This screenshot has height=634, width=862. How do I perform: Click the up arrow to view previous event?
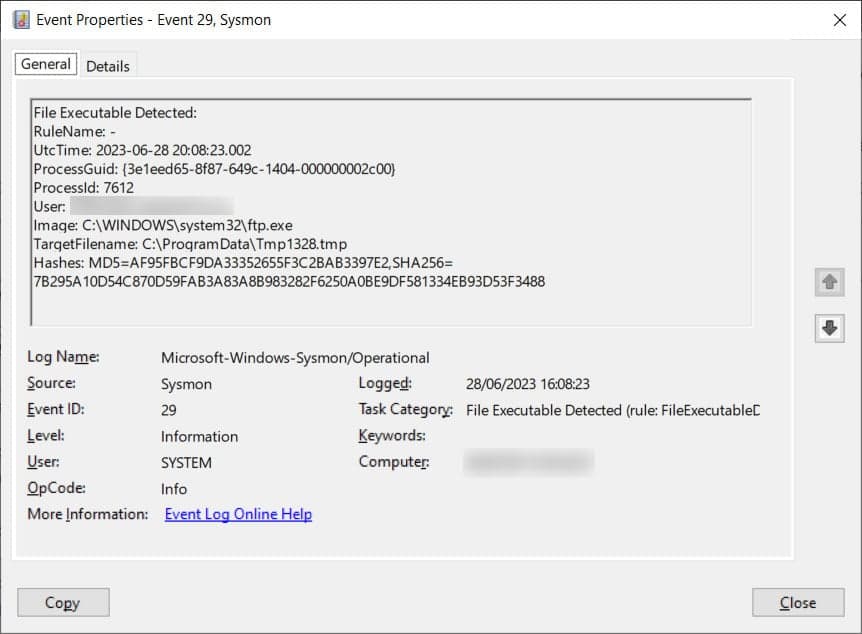(x=829, y=283)
